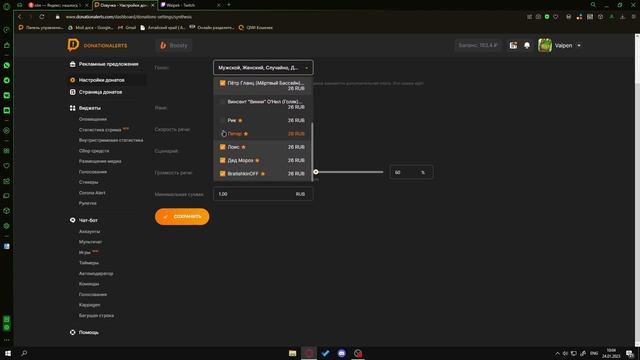The width and height of the screenshot is (640, 360).
Task: Click the Виджеты section heading
Action: coord(89,108)
